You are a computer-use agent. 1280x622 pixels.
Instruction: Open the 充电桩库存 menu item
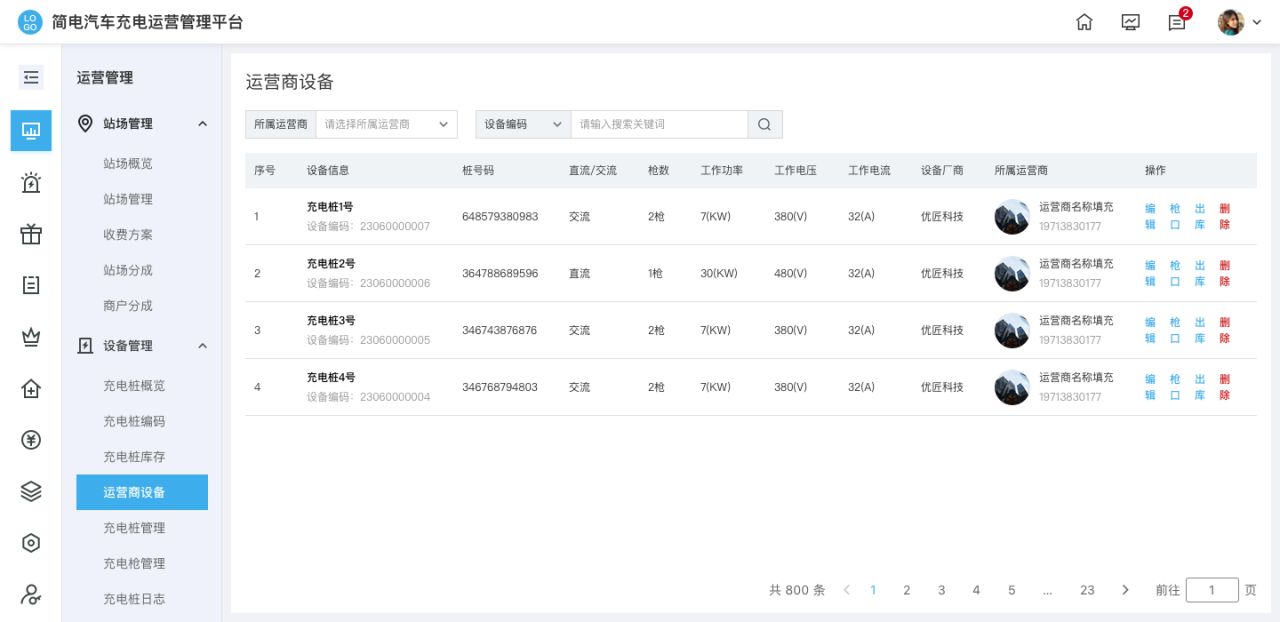134,457
